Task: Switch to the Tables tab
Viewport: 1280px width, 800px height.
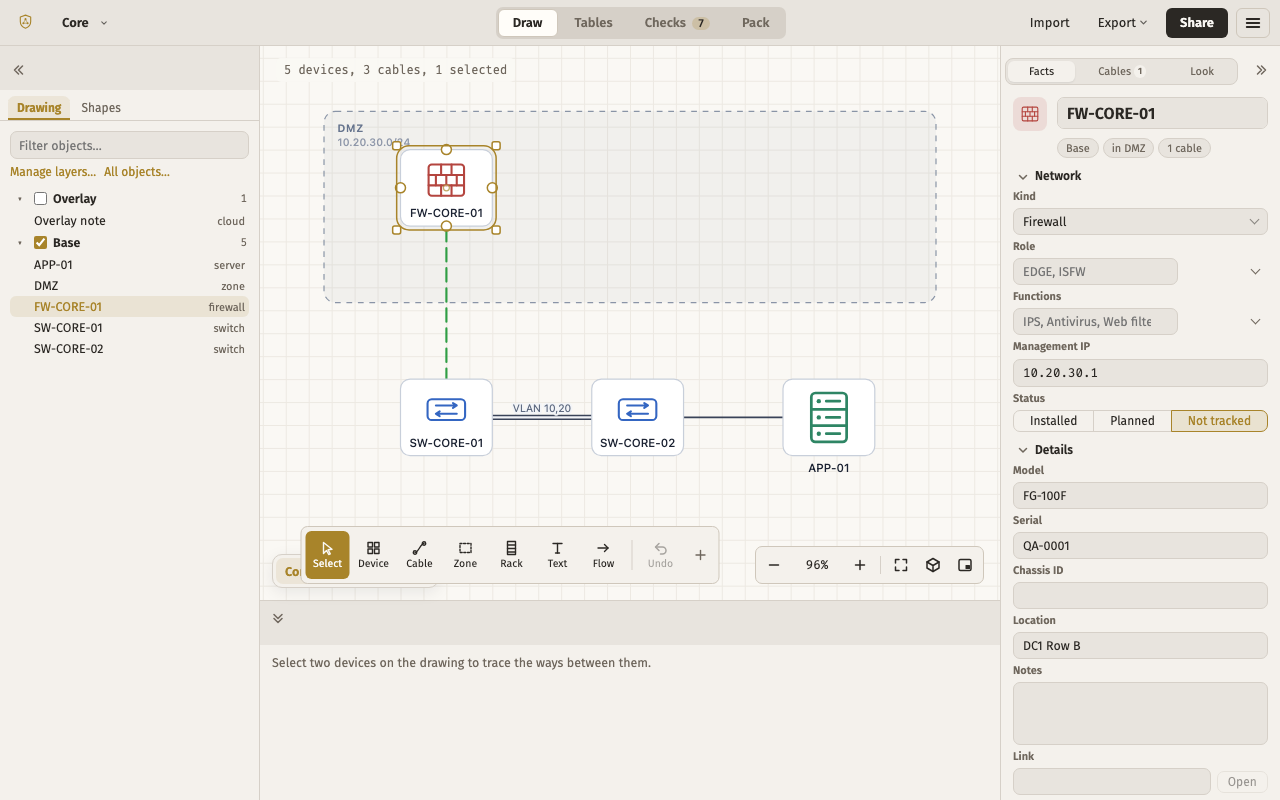Action: click(593, 23)
